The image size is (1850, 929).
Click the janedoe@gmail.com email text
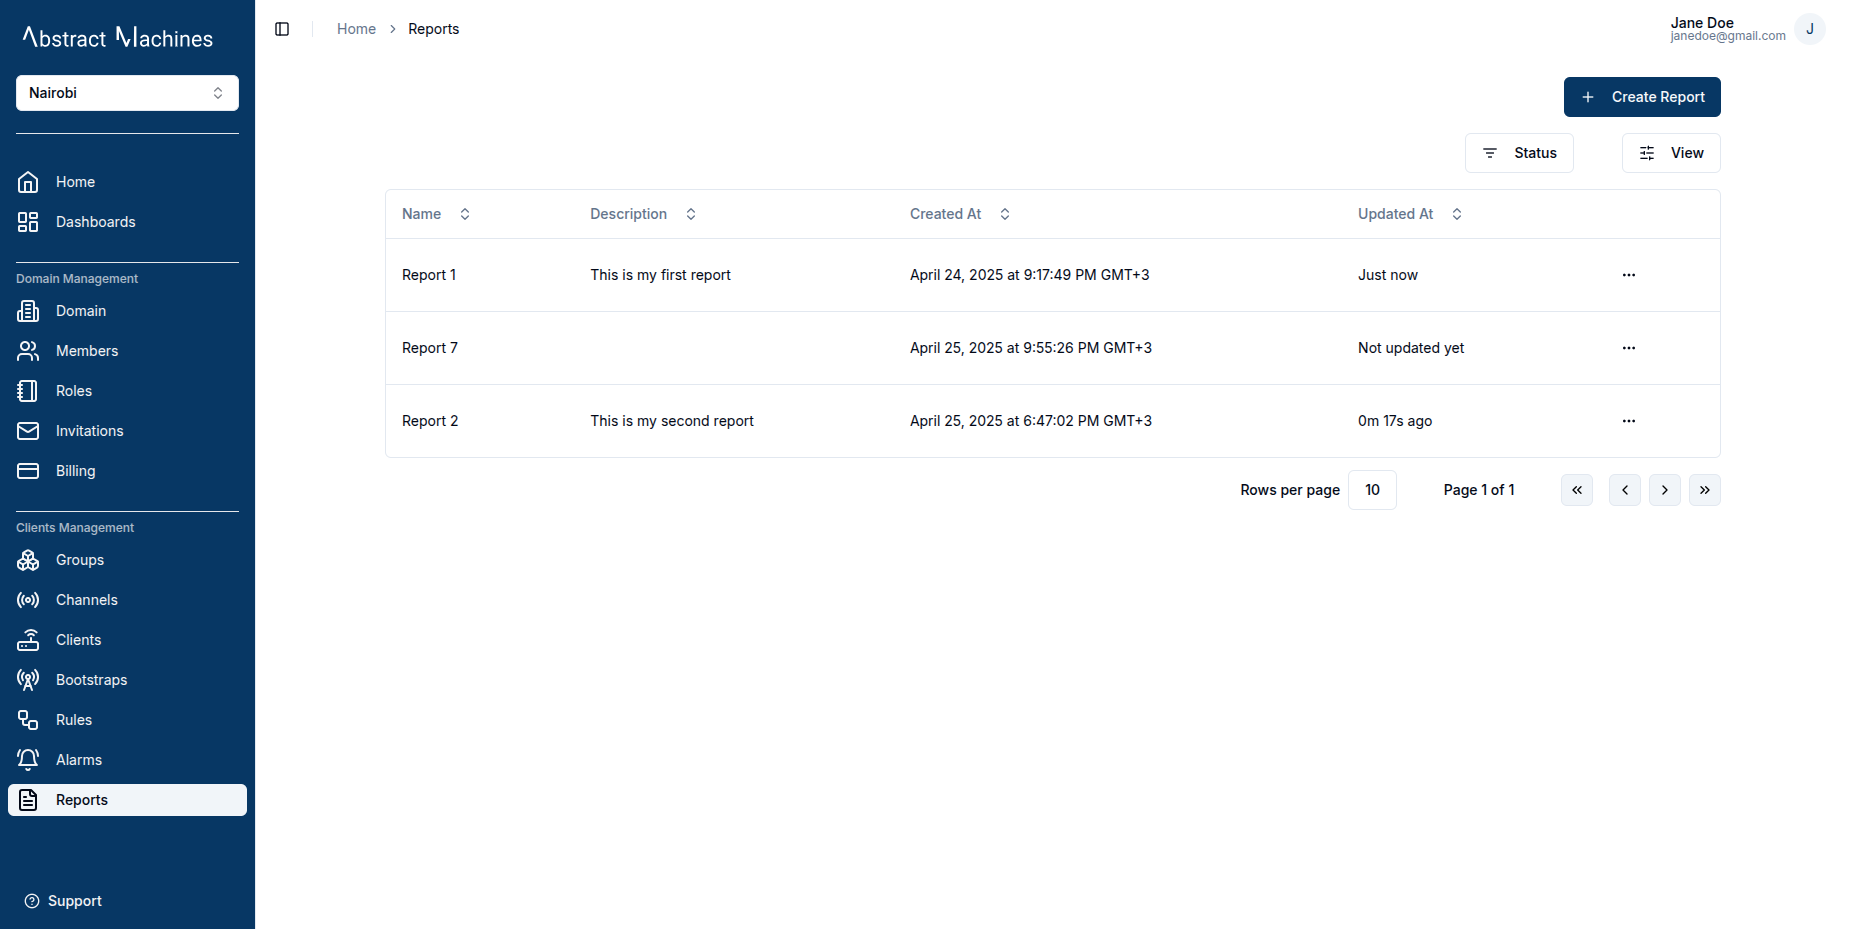coord(1728,36)
